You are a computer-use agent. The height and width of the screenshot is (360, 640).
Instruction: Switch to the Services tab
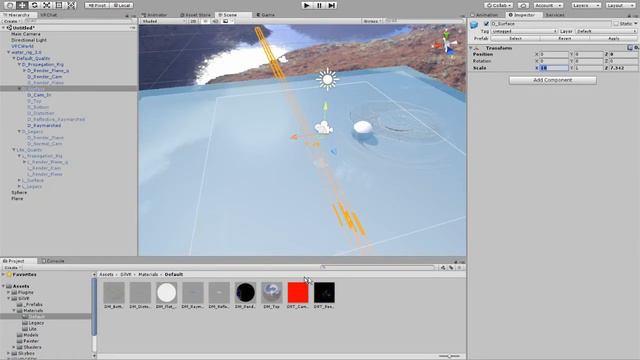[555, 15]
